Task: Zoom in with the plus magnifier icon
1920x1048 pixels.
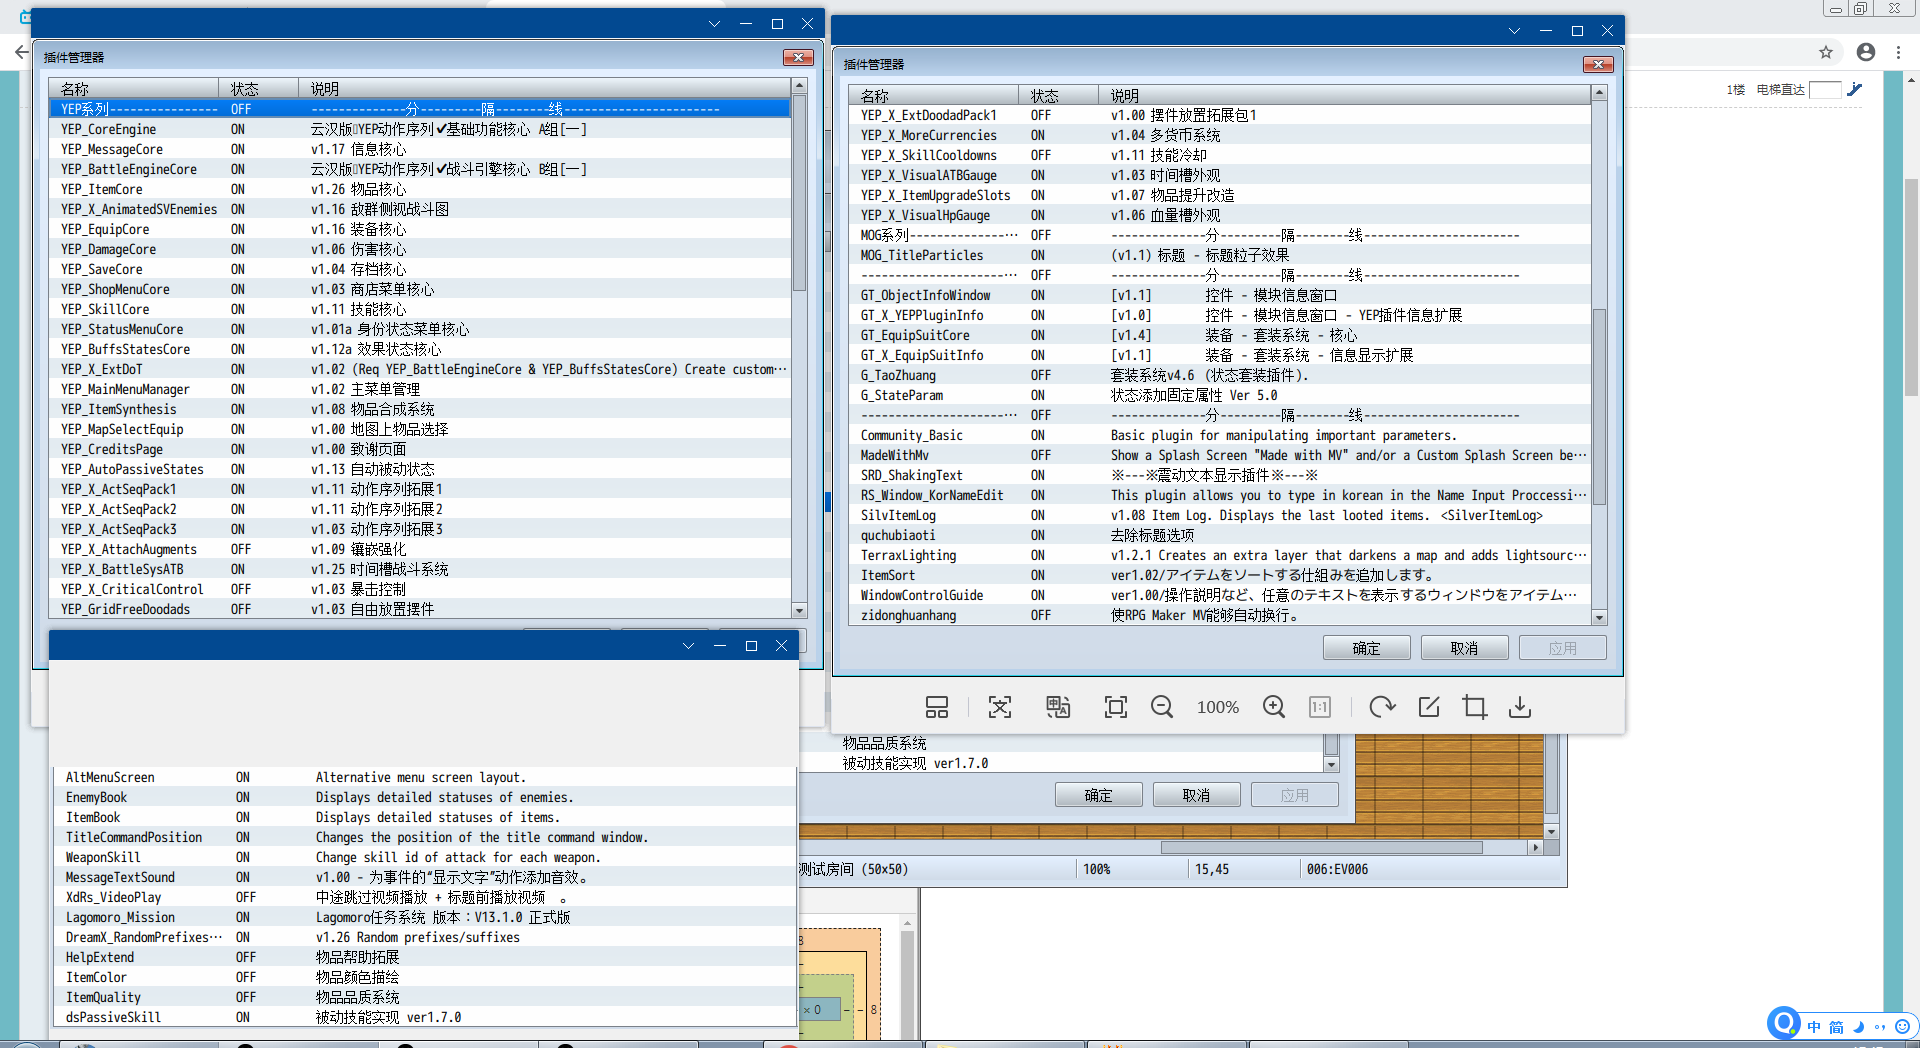Action: click(1274, 707)
